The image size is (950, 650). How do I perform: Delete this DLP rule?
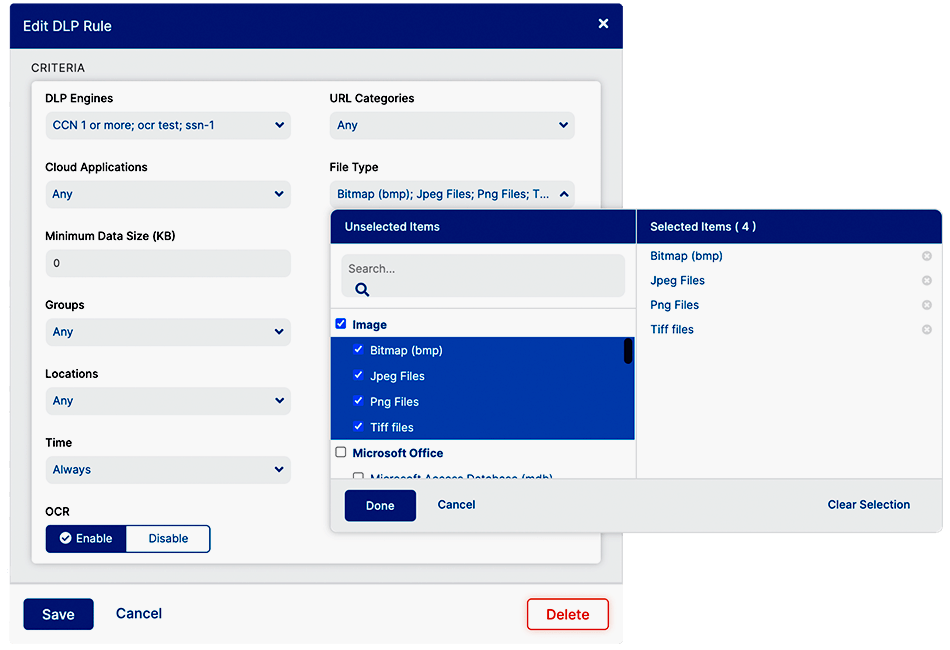(x=567, y=614)
